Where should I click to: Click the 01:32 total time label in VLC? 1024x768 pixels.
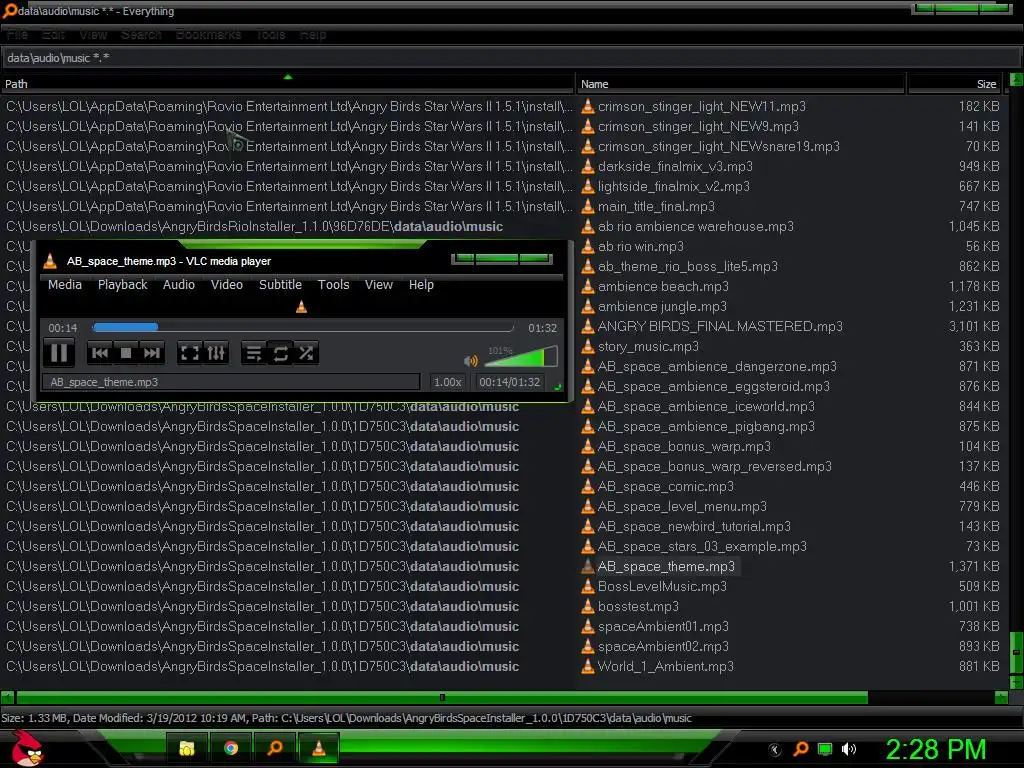[543, 328]
